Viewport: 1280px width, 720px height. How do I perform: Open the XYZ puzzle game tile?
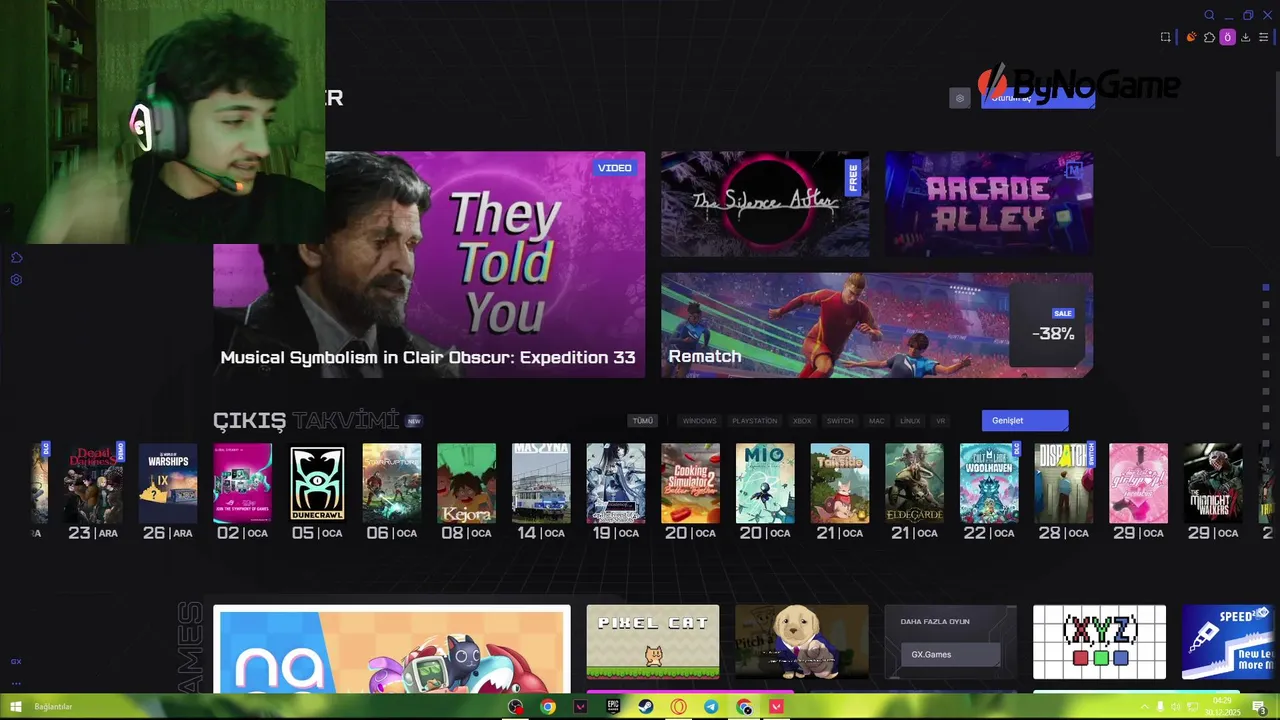click(x=1099, y=642)
